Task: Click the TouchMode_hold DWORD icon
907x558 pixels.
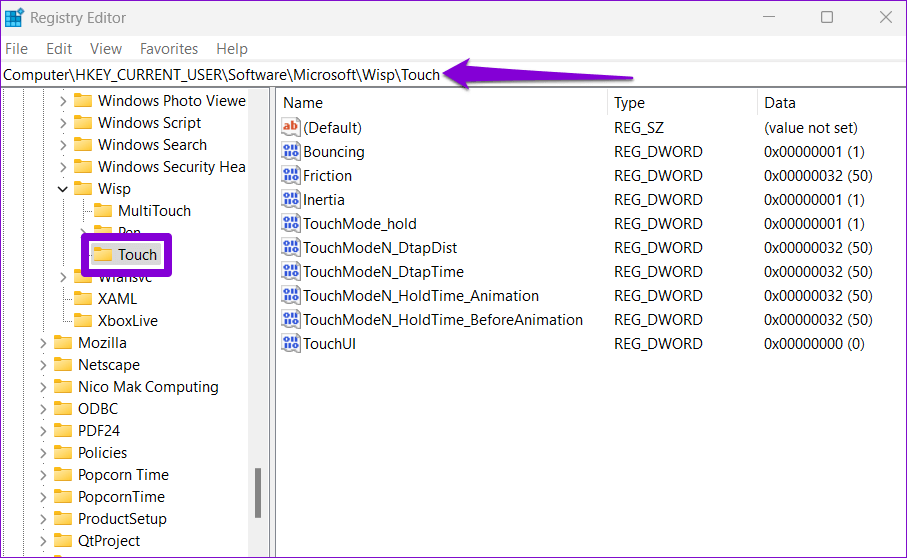Action: [291, 223]
